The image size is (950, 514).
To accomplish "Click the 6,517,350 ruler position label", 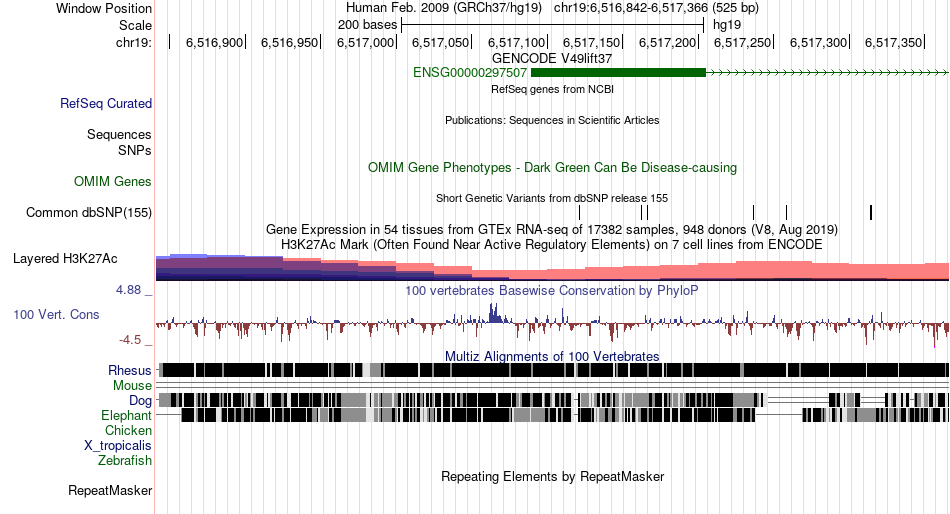I will point(893,42).
